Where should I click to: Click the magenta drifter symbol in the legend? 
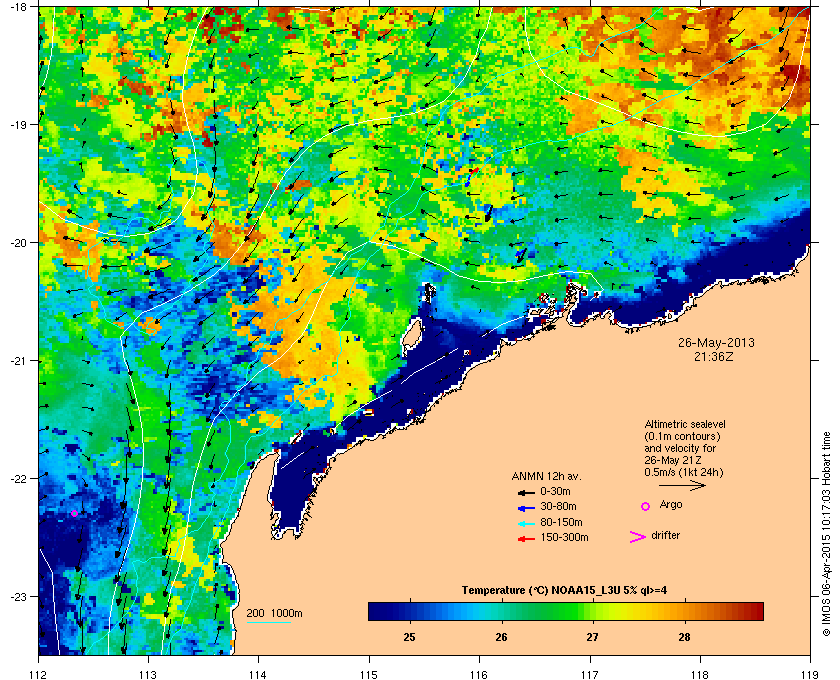[x=638, y=537]
